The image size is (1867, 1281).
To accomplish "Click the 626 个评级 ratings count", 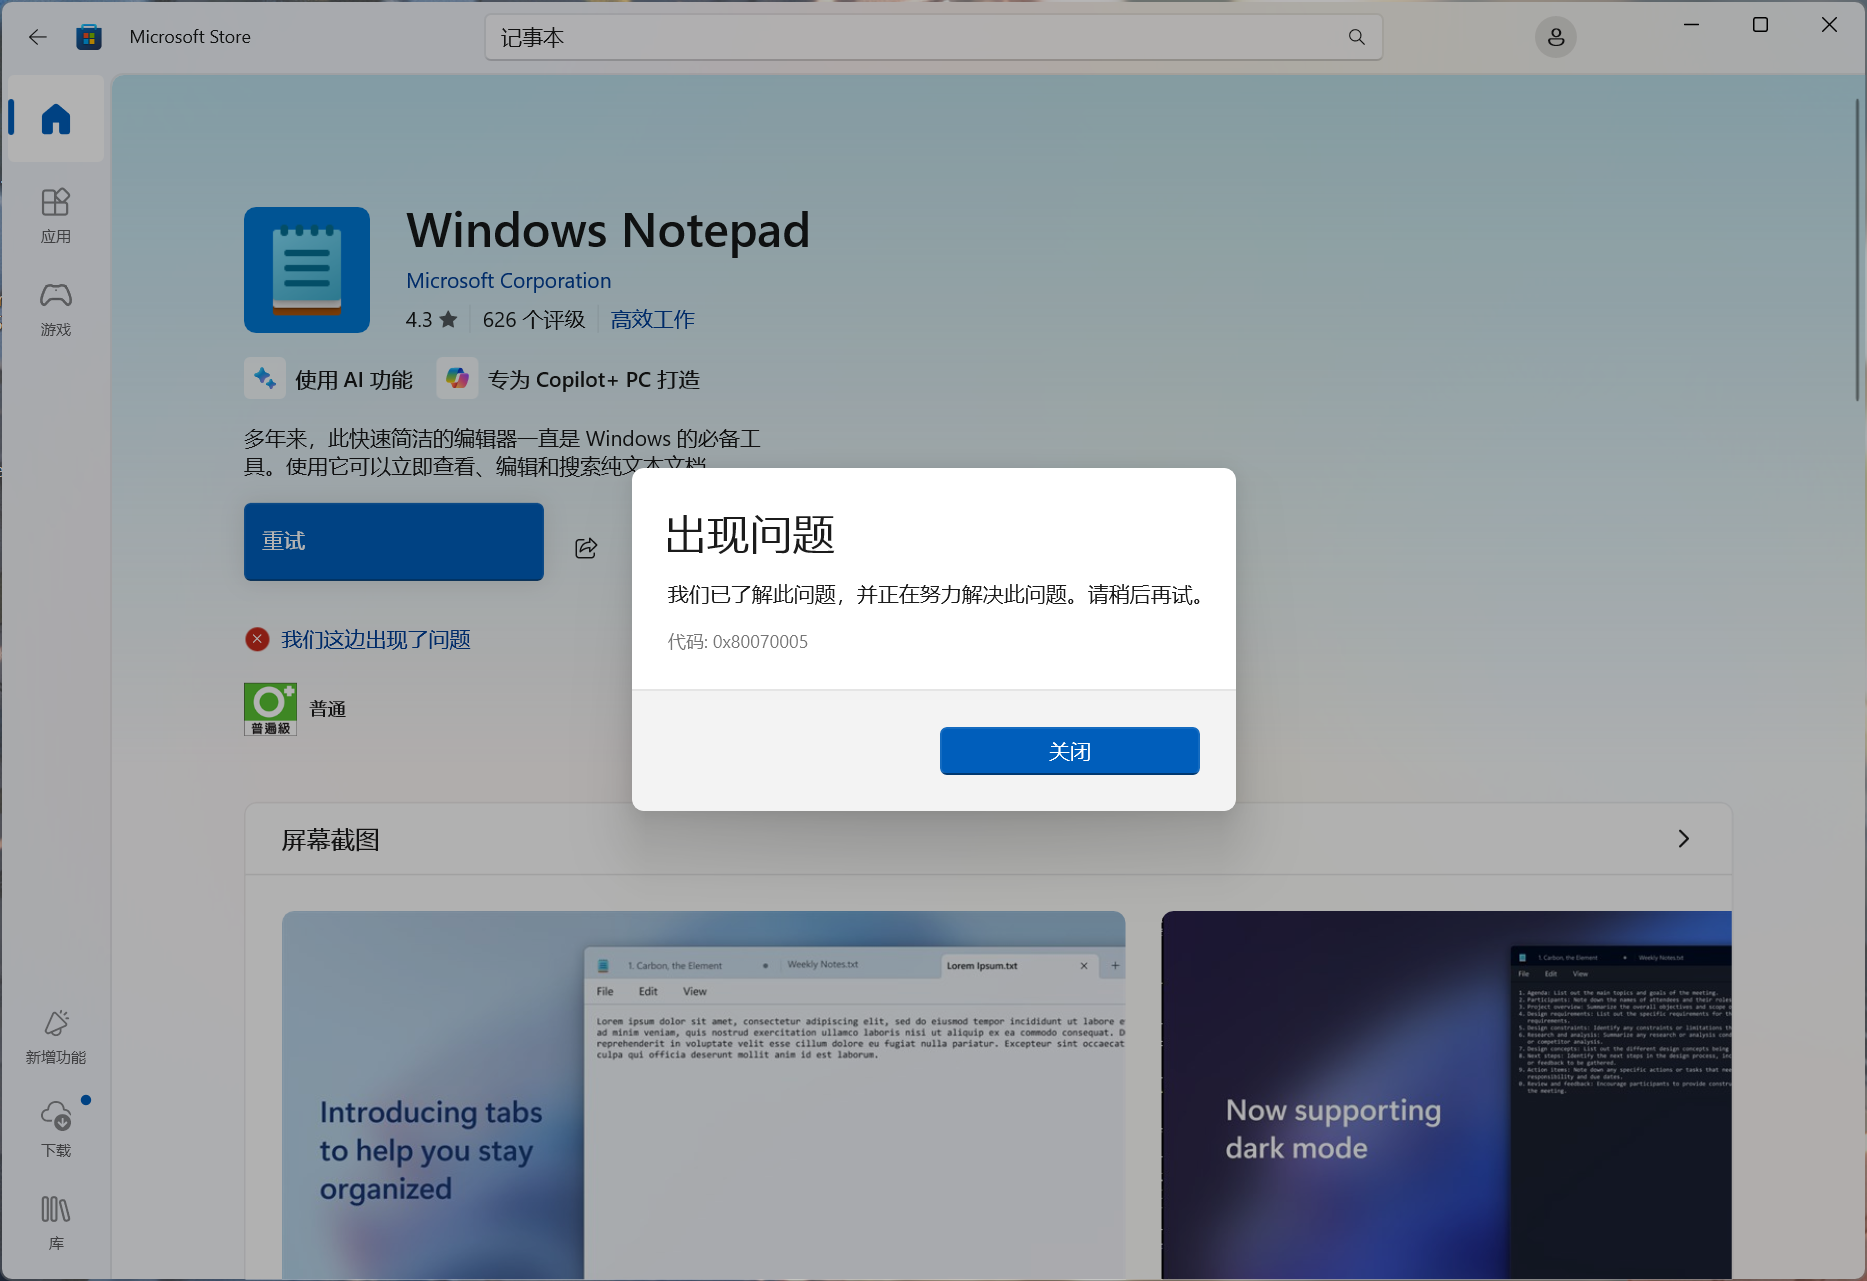I will point(534,320).
